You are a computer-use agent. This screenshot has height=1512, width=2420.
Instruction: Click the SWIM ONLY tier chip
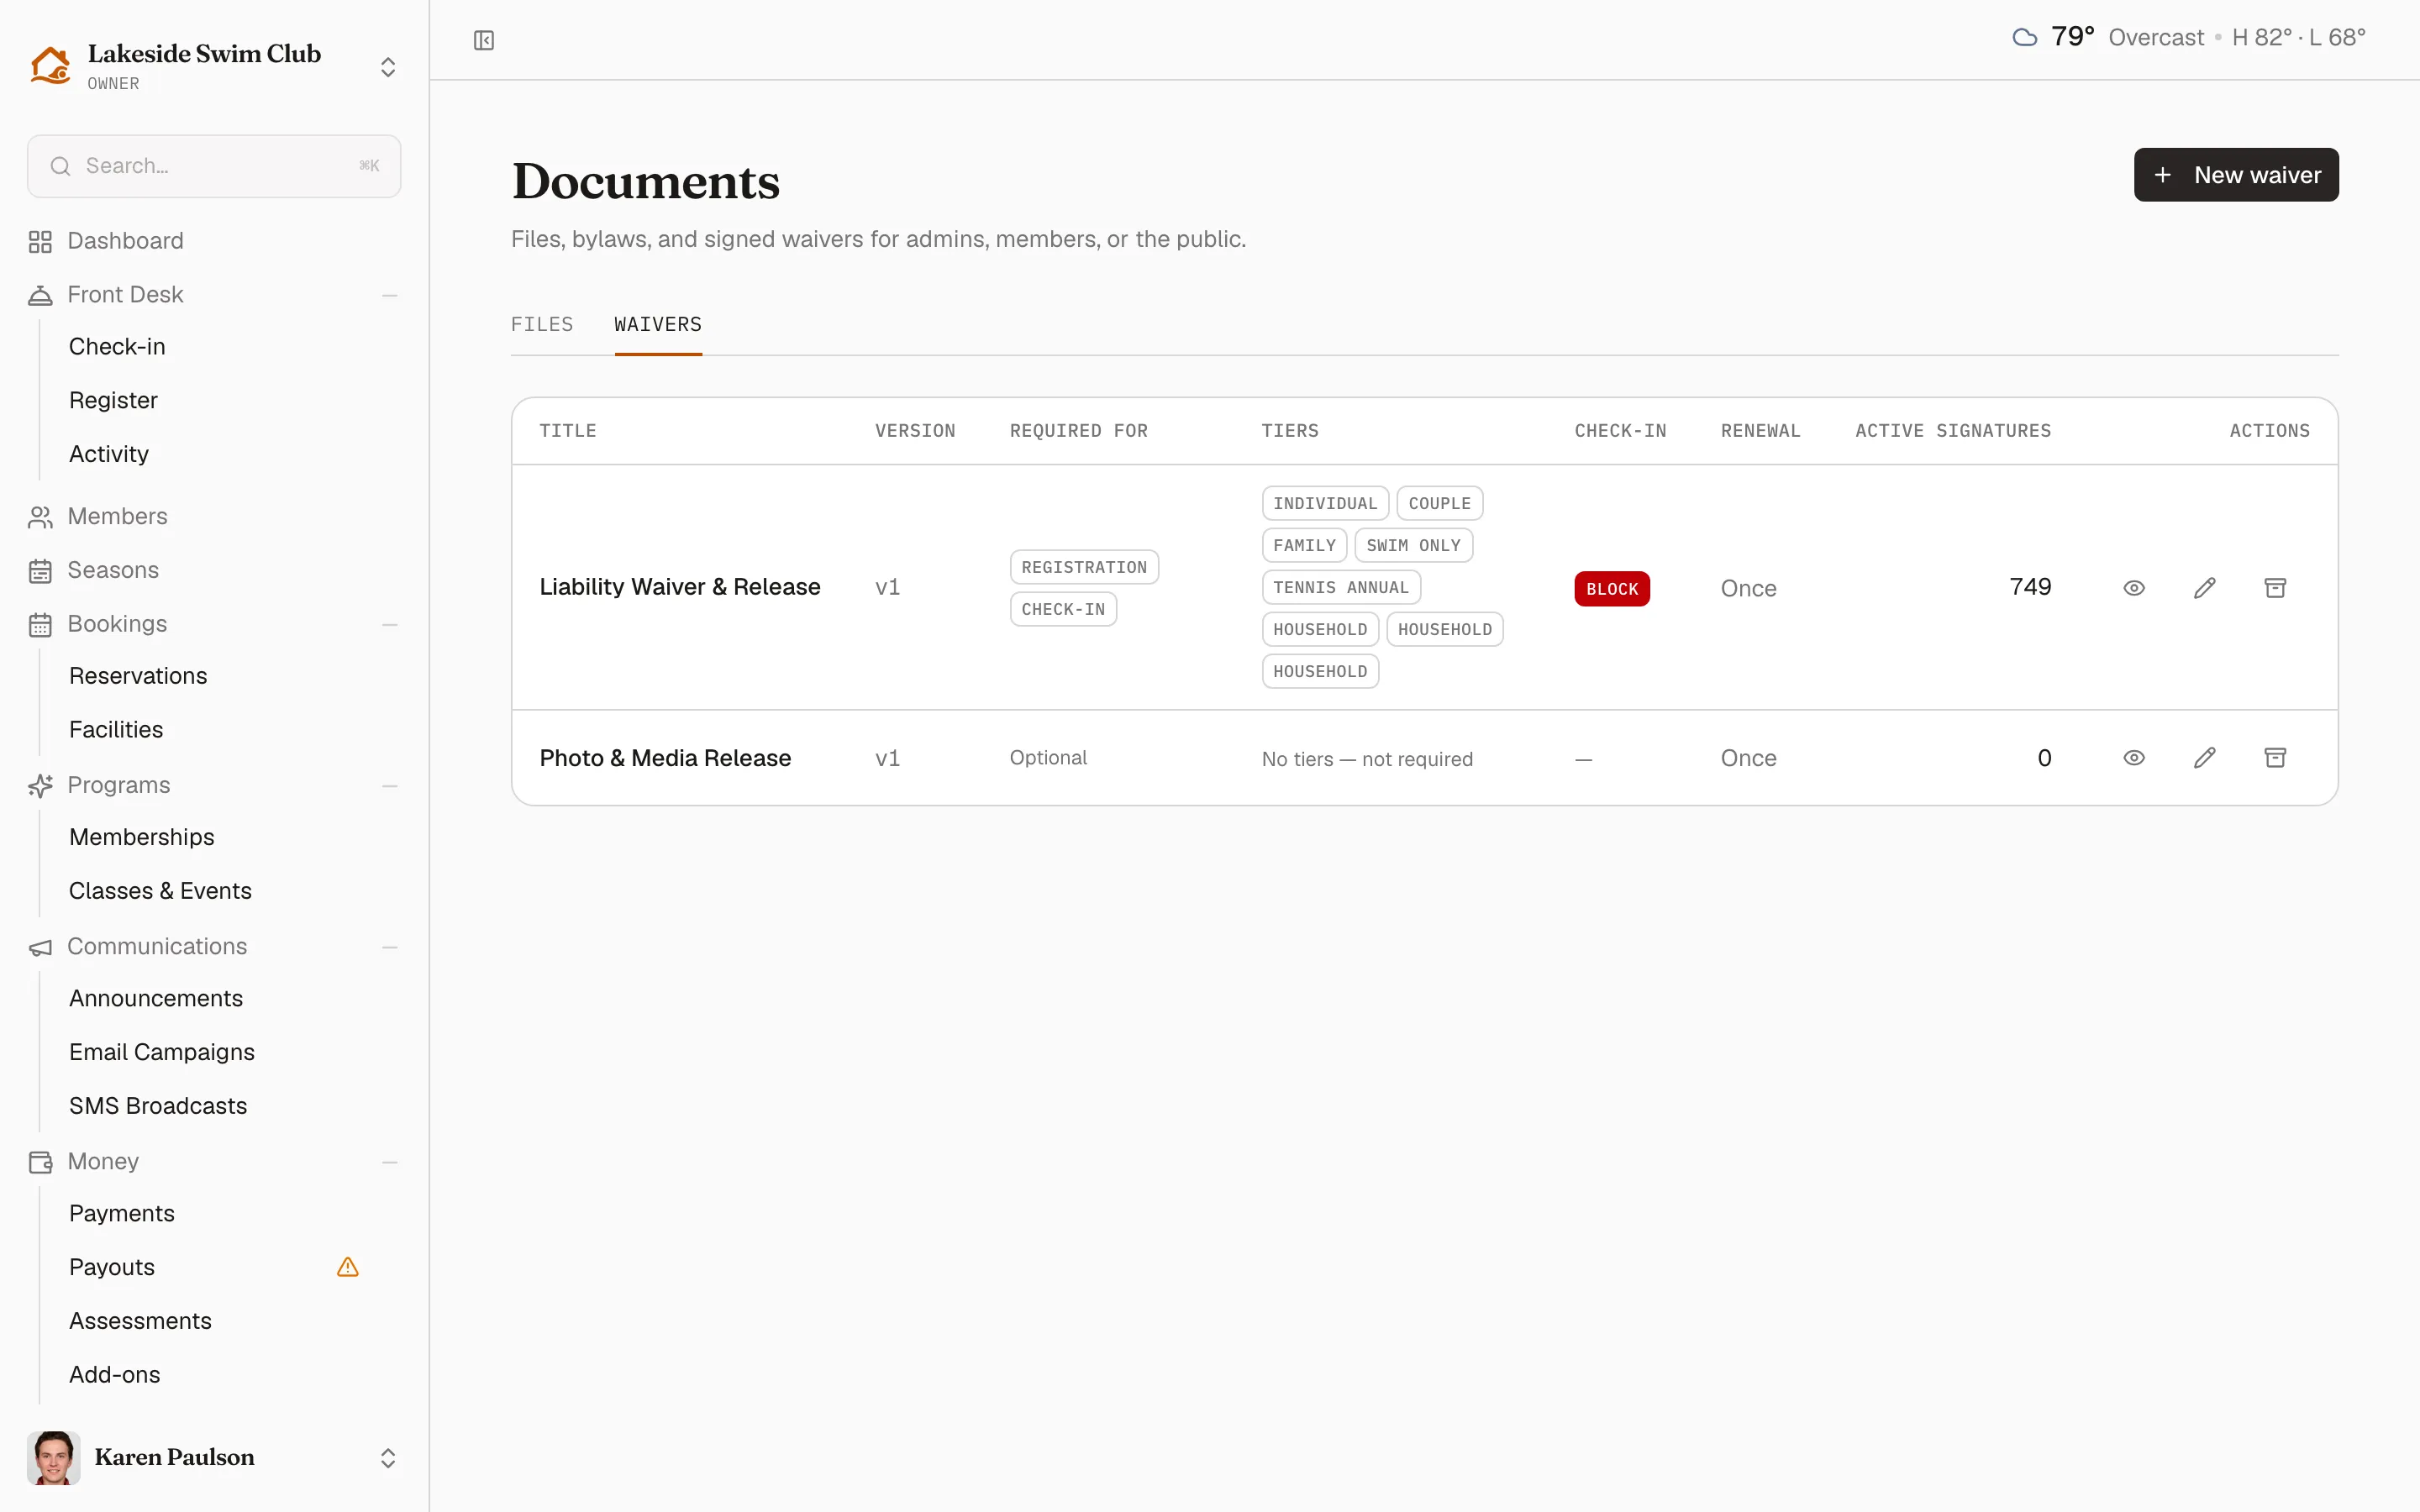(1413, 545)
